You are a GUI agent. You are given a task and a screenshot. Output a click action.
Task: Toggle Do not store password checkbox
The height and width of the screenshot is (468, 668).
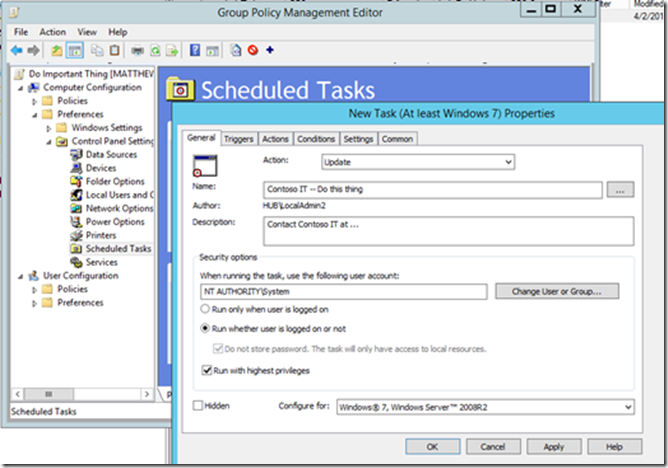(218, 349)
